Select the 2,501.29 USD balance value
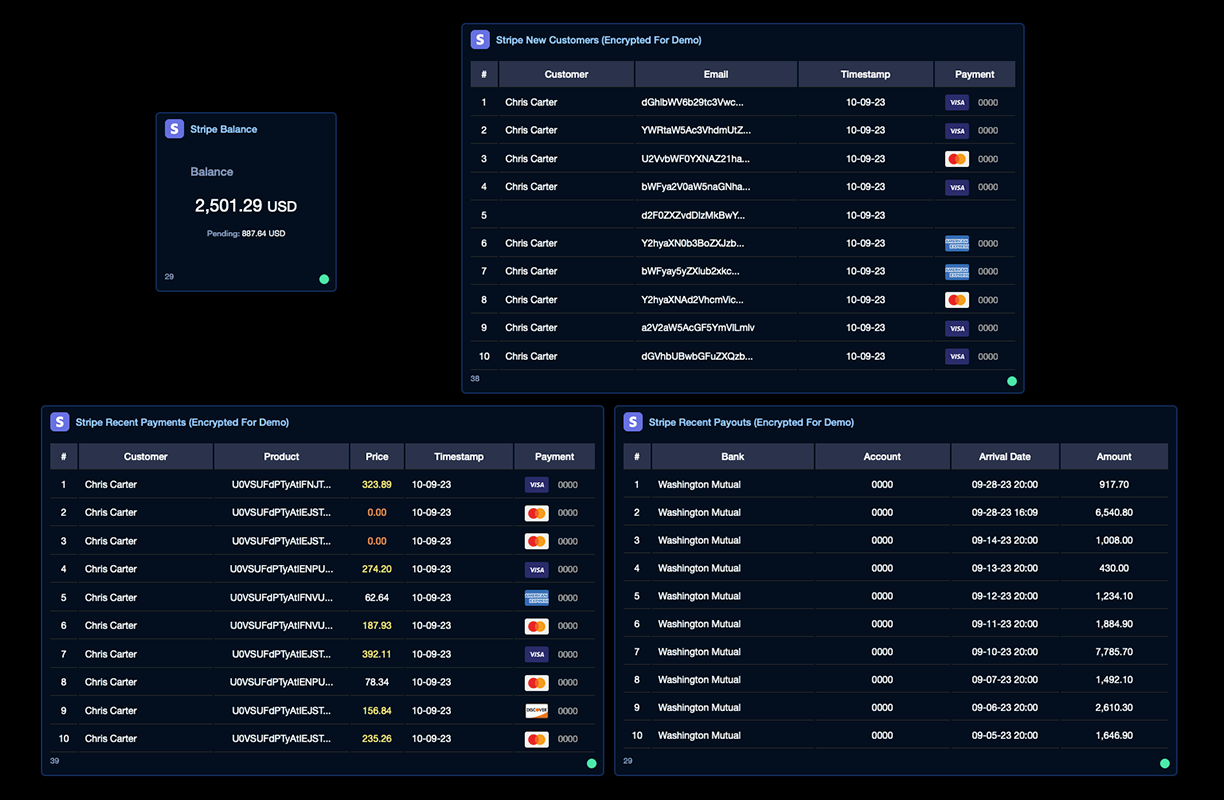The width and height of the screenshot is (1224, 800). point(246,206)
